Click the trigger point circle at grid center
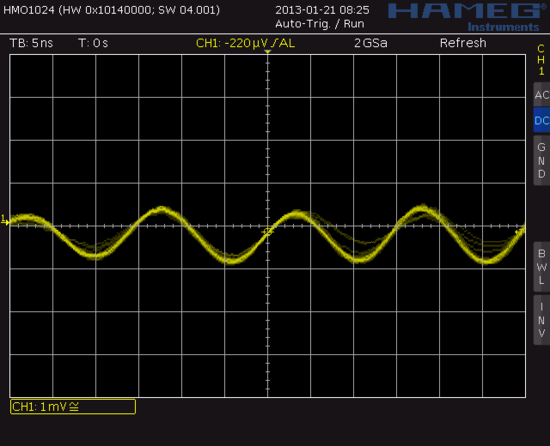The height and width of the screenshot is (446, 550). [268, 232]
